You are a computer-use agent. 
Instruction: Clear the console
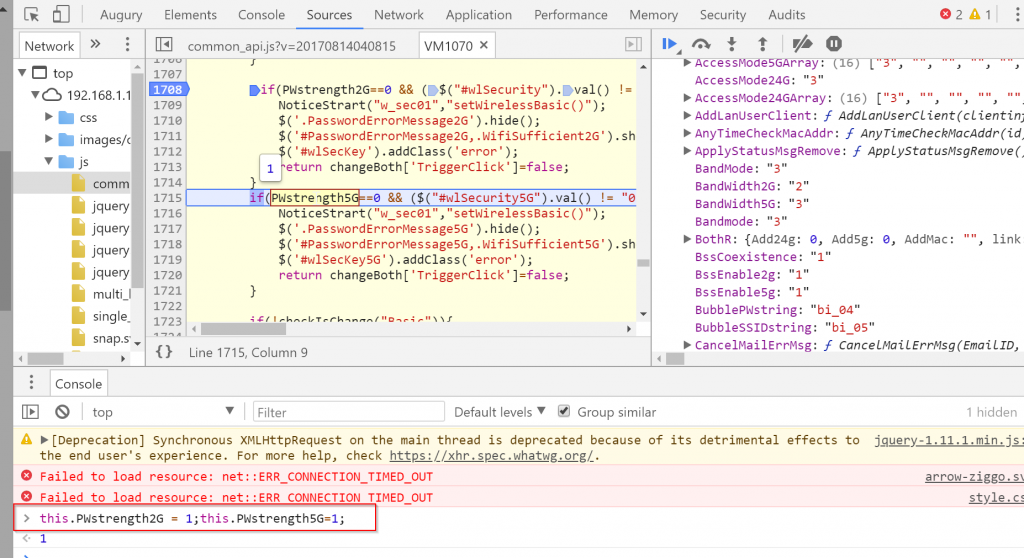62,412
